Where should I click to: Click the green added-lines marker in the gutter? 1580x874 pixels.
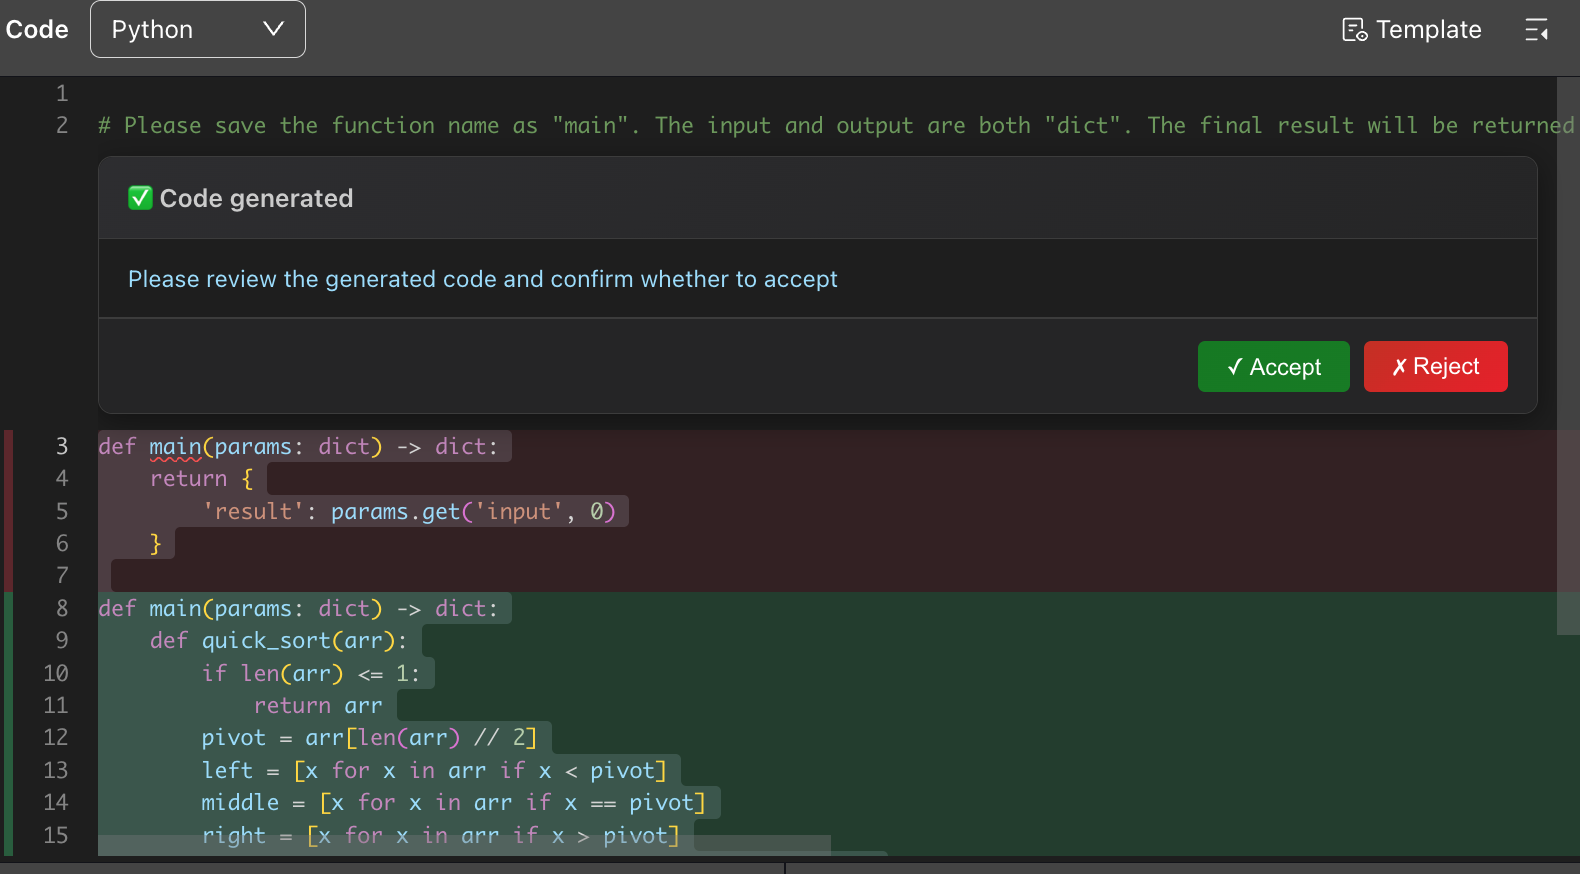click(8, 720)
